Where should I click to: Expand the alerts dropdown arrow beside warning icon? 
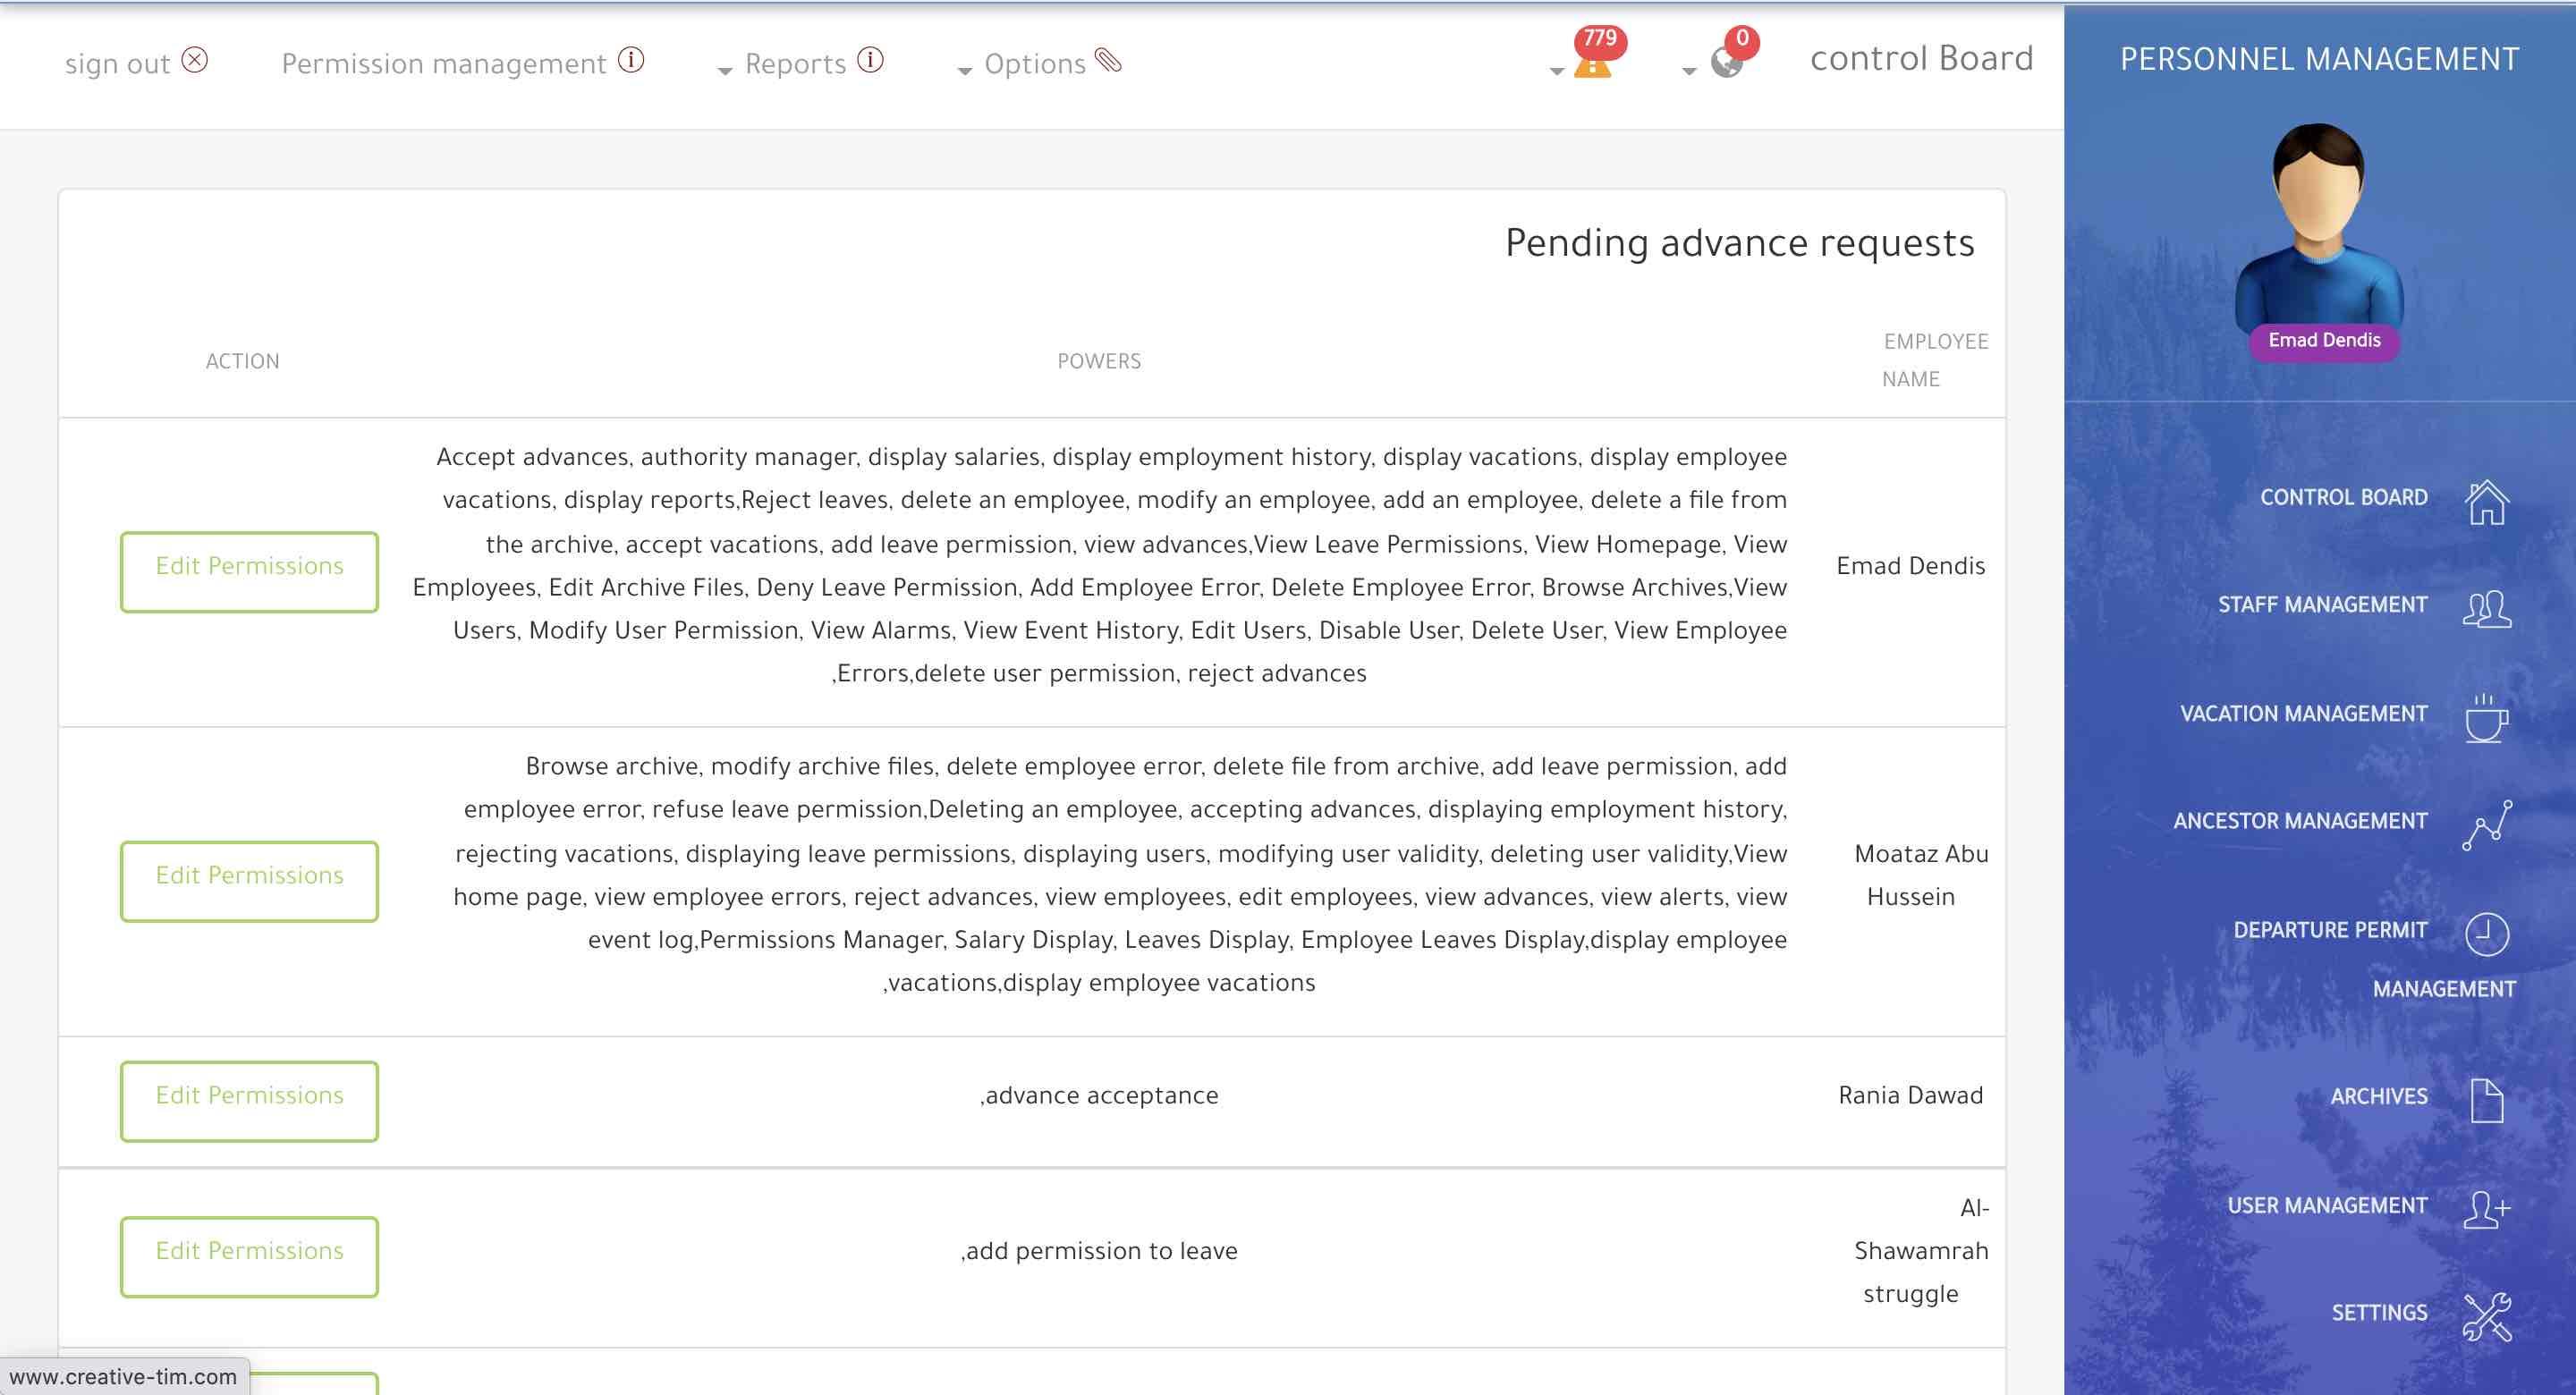[1556, 71]
